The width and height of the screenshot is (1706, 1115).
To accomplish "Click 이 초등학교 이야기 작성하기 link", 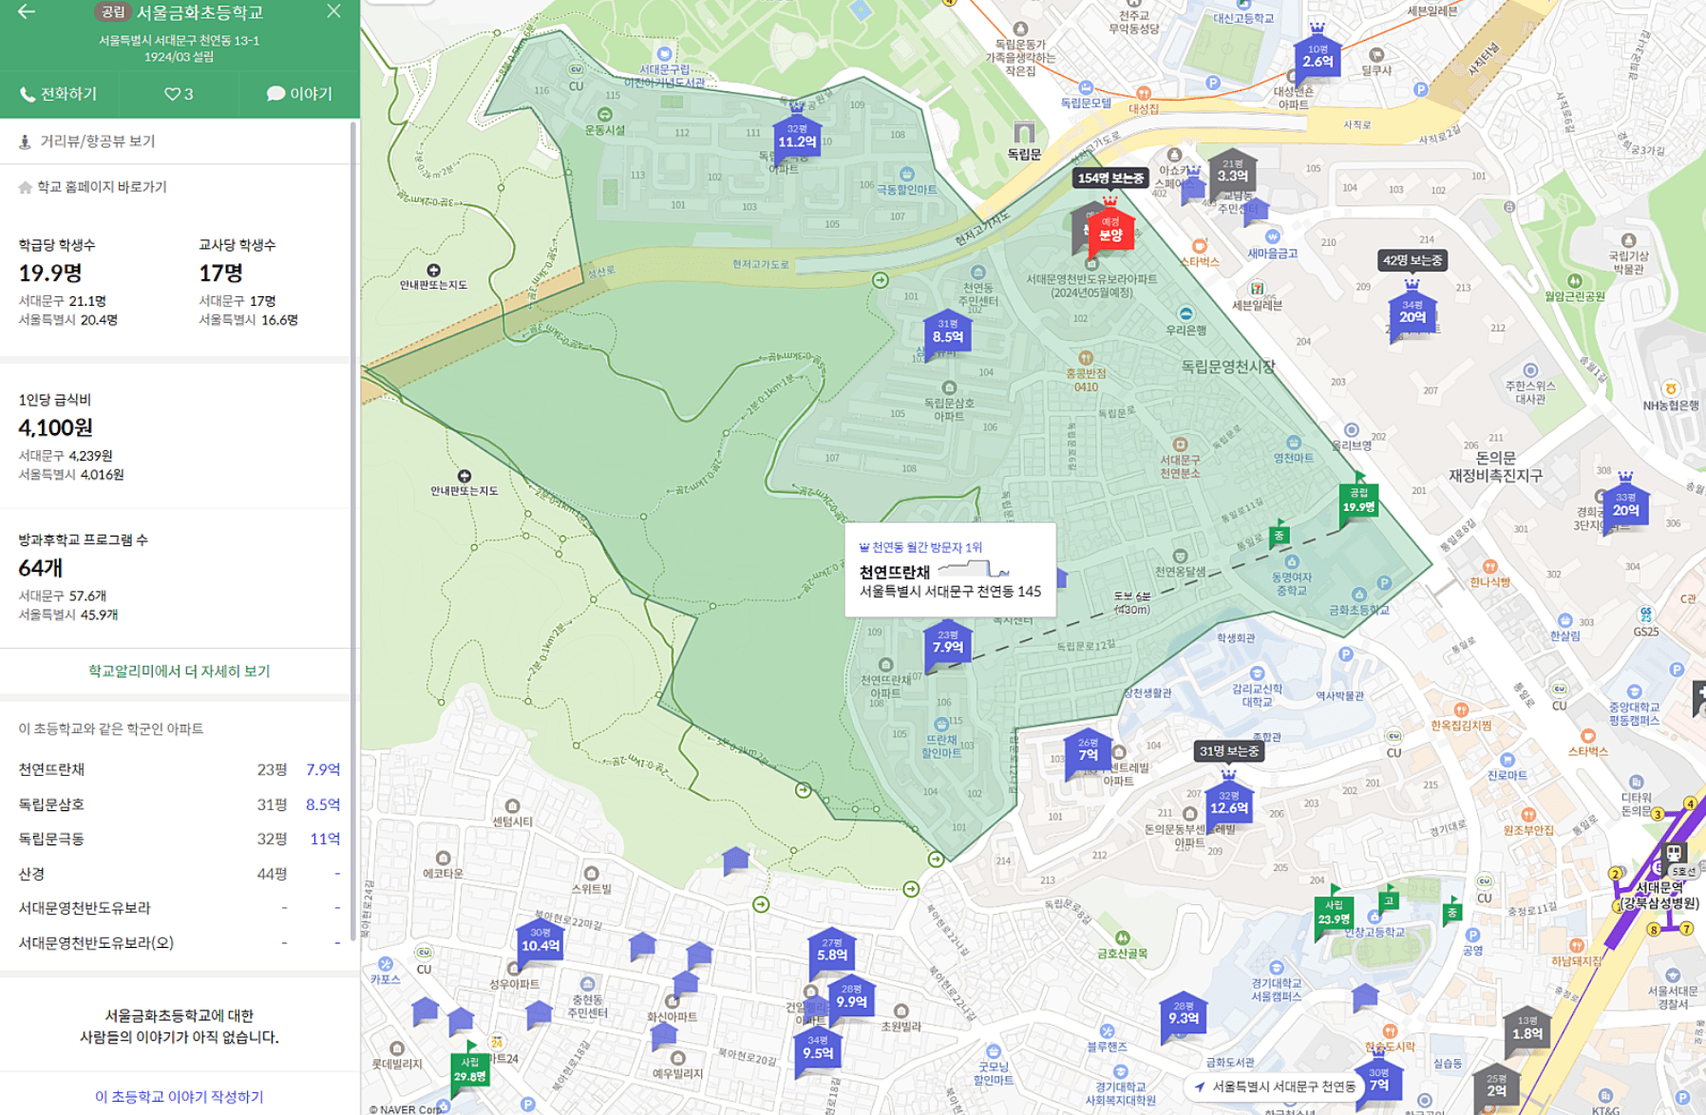I will (179, 1097).
